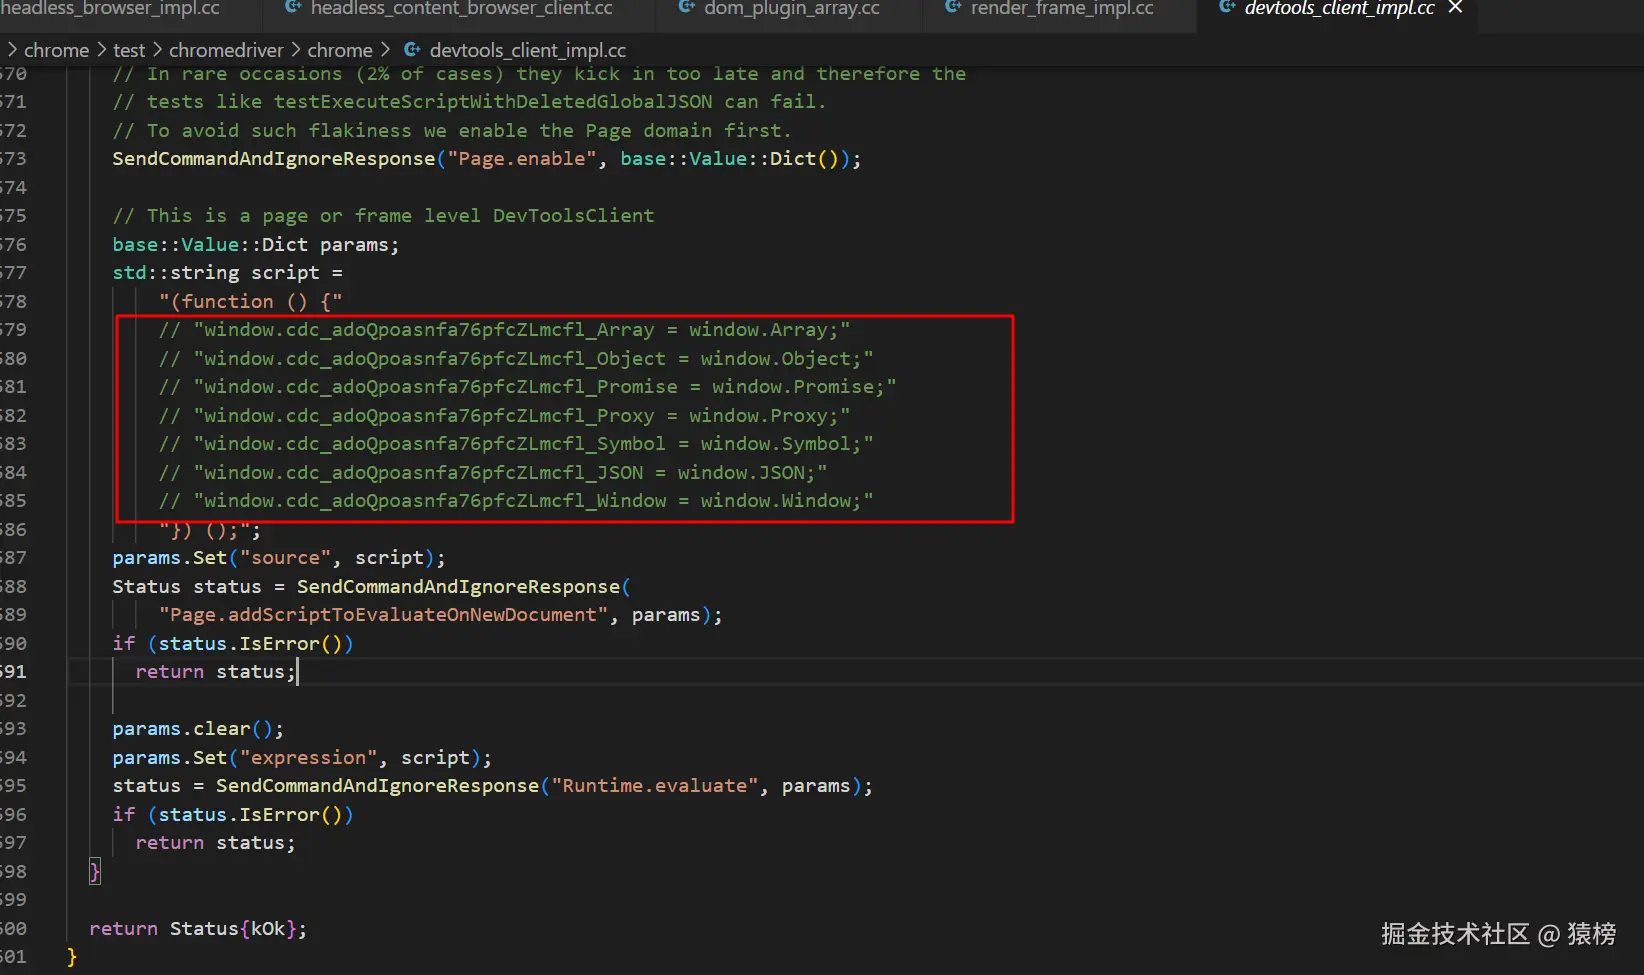Screen dimensions: 1644x975
Task: Click the commented cdc_ Promise assignment line
Action: click(x=528, y=387)
